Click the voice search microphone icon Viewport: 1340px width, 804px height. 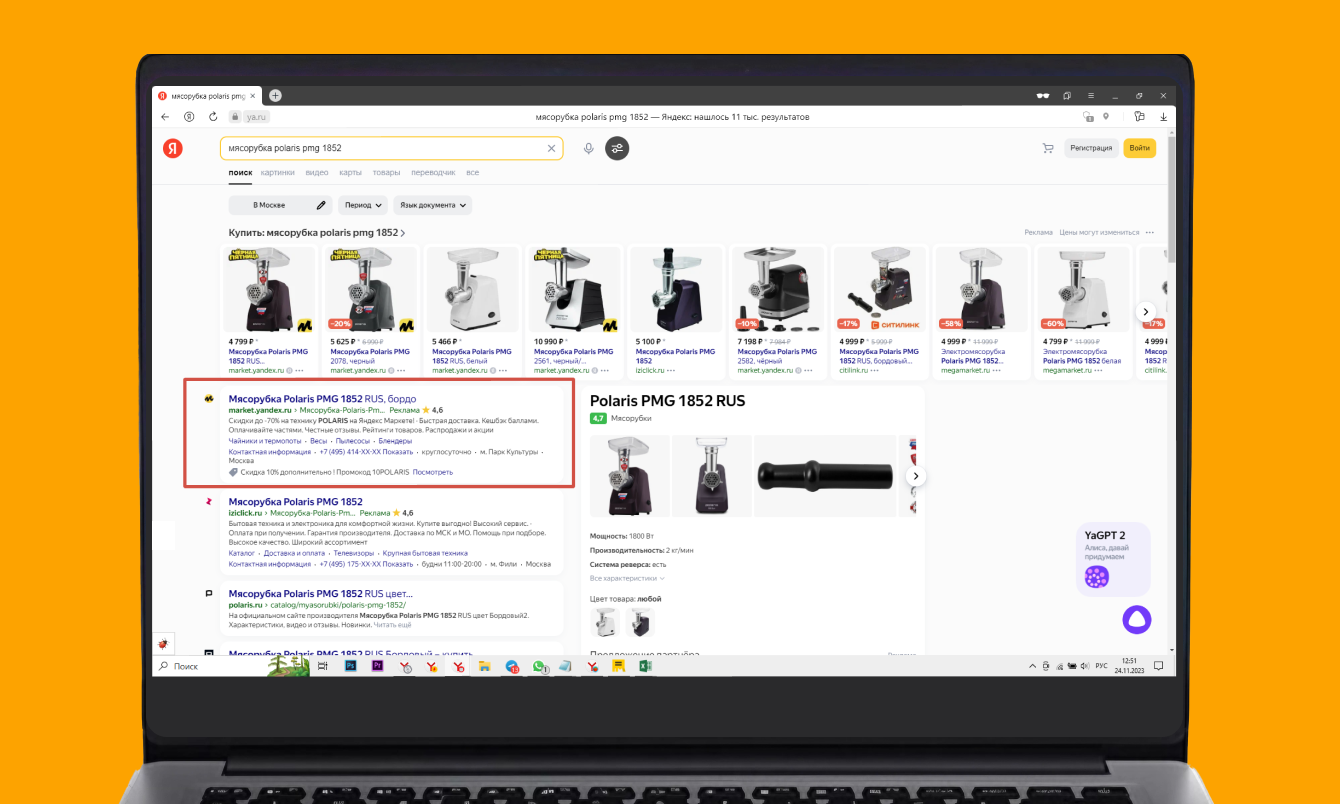pyautogui.click(x=588, y=148)
